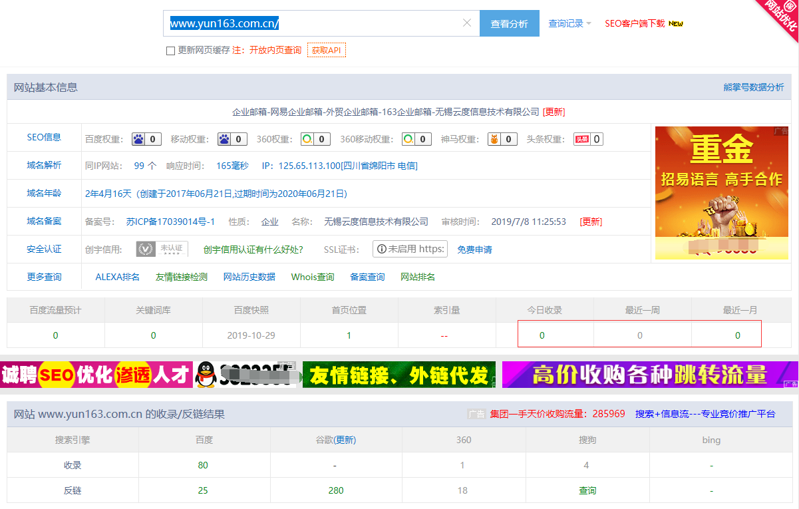
Task: Click the 百度快照 date 2019-10-29
Action: [x=251, y=336]
